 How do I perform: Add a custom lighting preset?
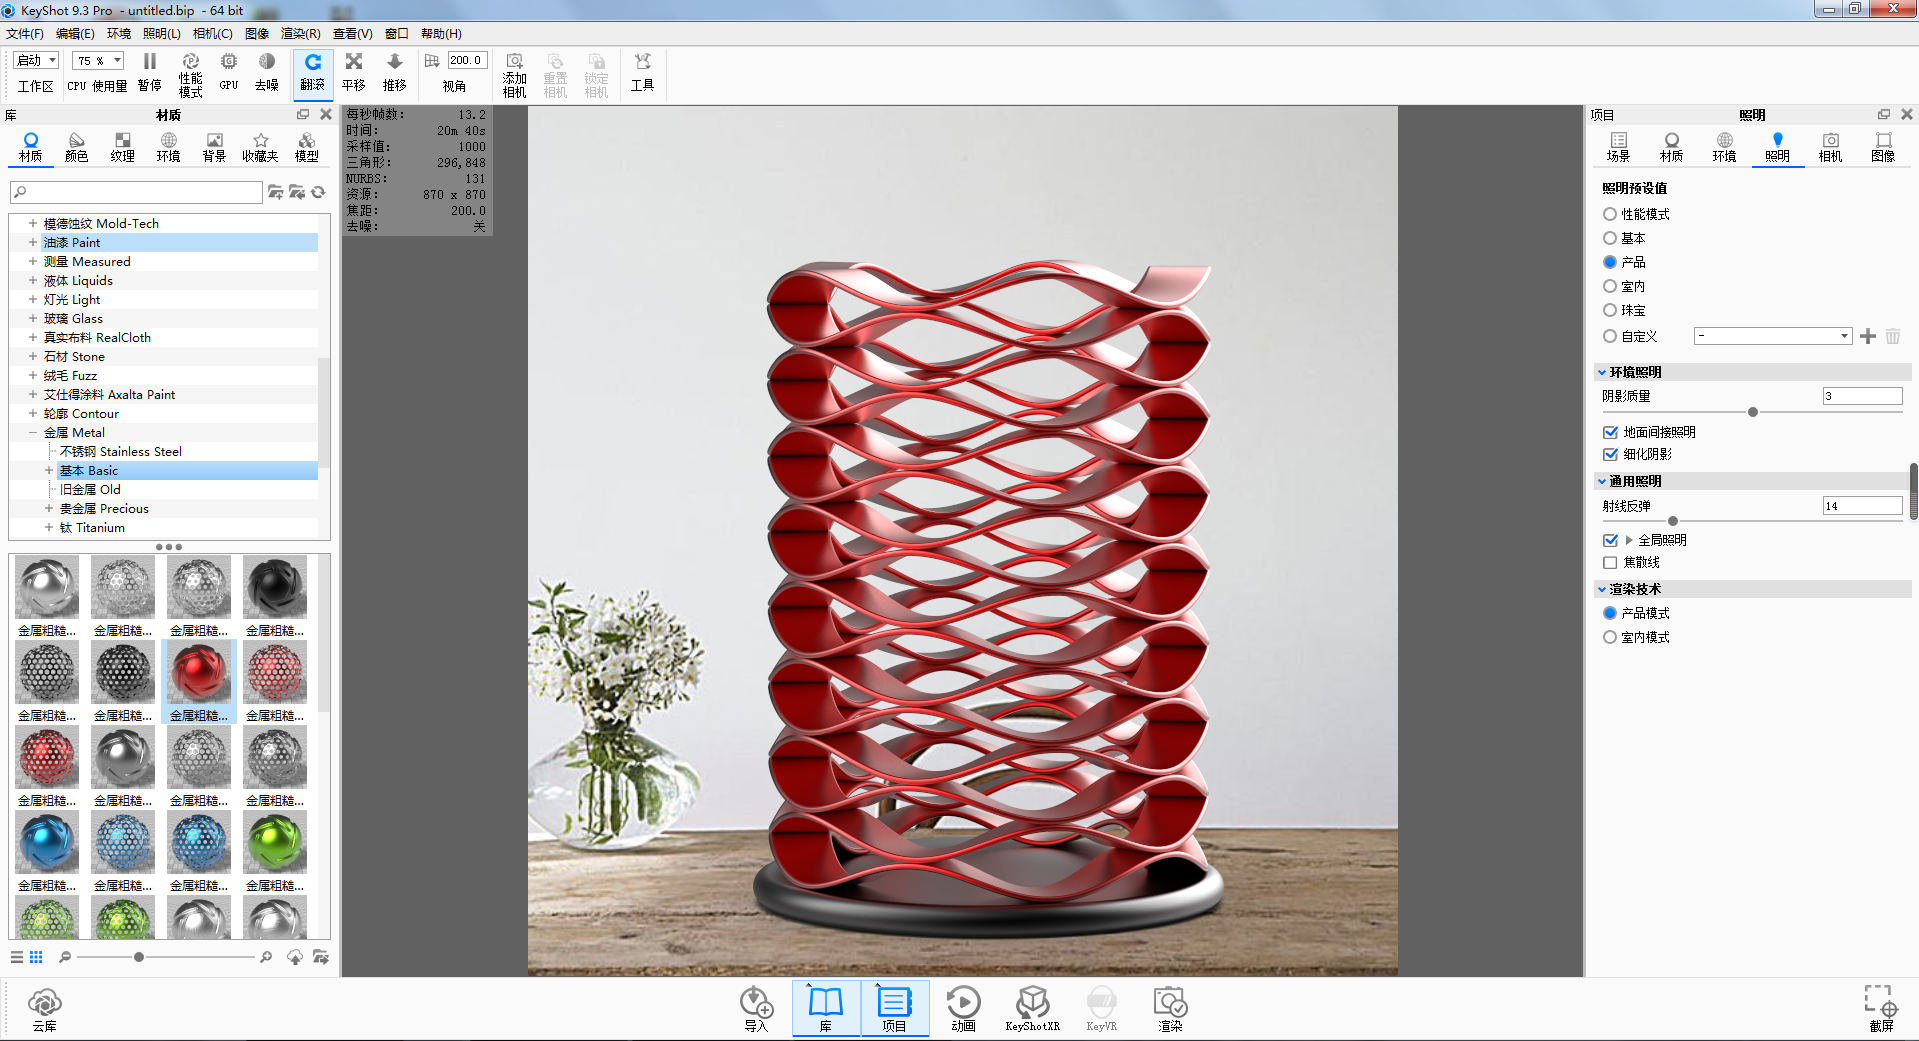pos(1868,336)
